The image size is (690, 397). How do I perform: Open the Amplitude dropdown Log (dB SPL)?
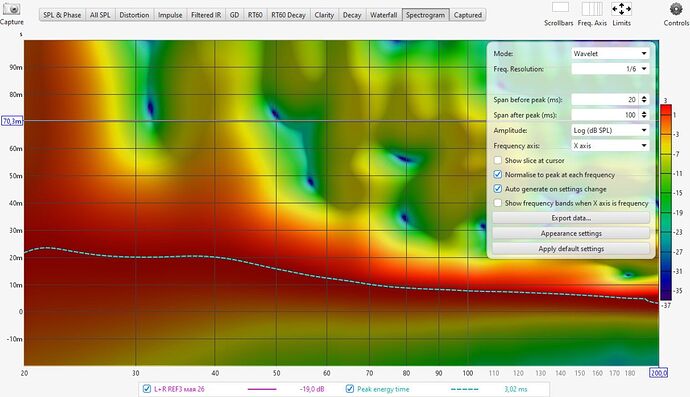610,130
